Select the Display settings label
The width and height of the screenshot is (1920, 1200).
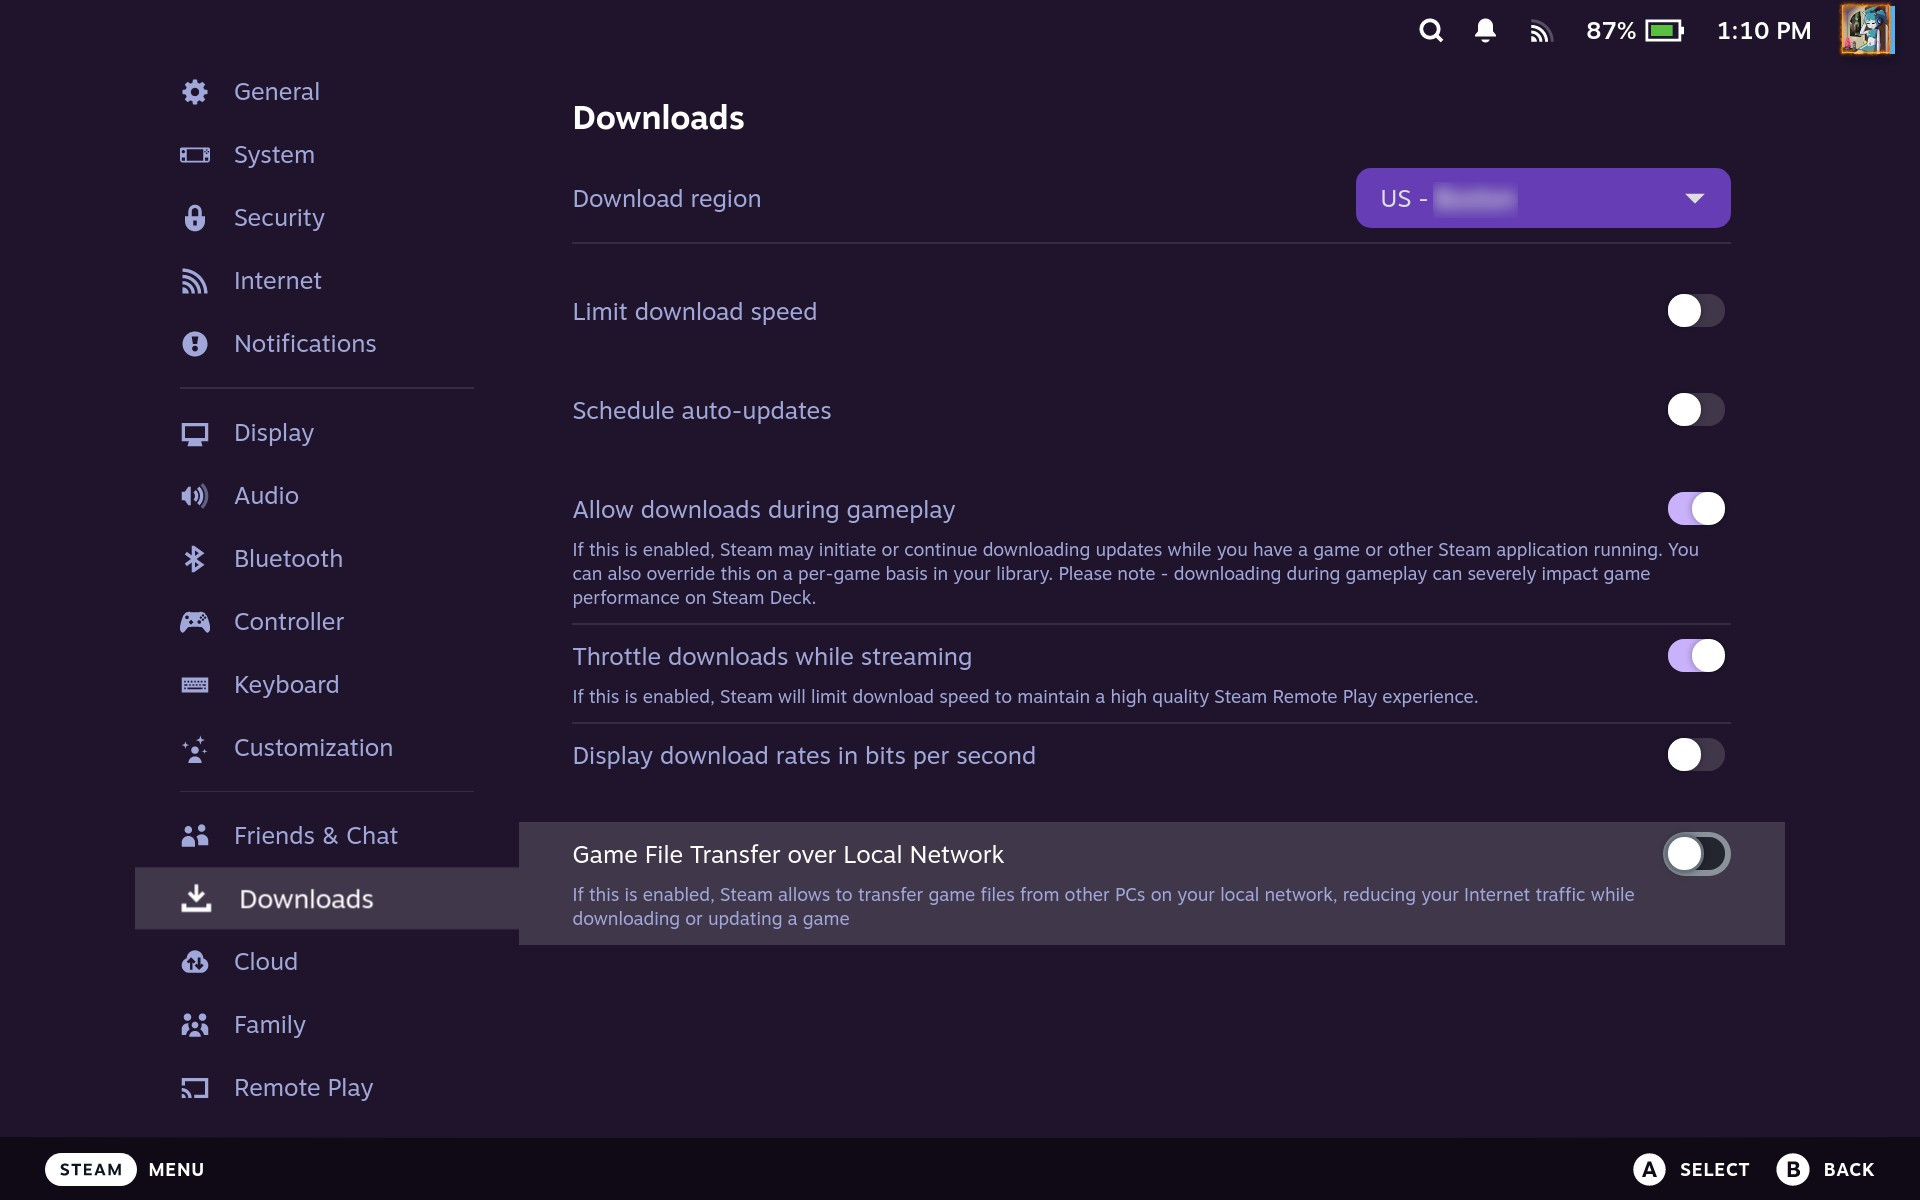pyautogui.click(x=274, y=433)
